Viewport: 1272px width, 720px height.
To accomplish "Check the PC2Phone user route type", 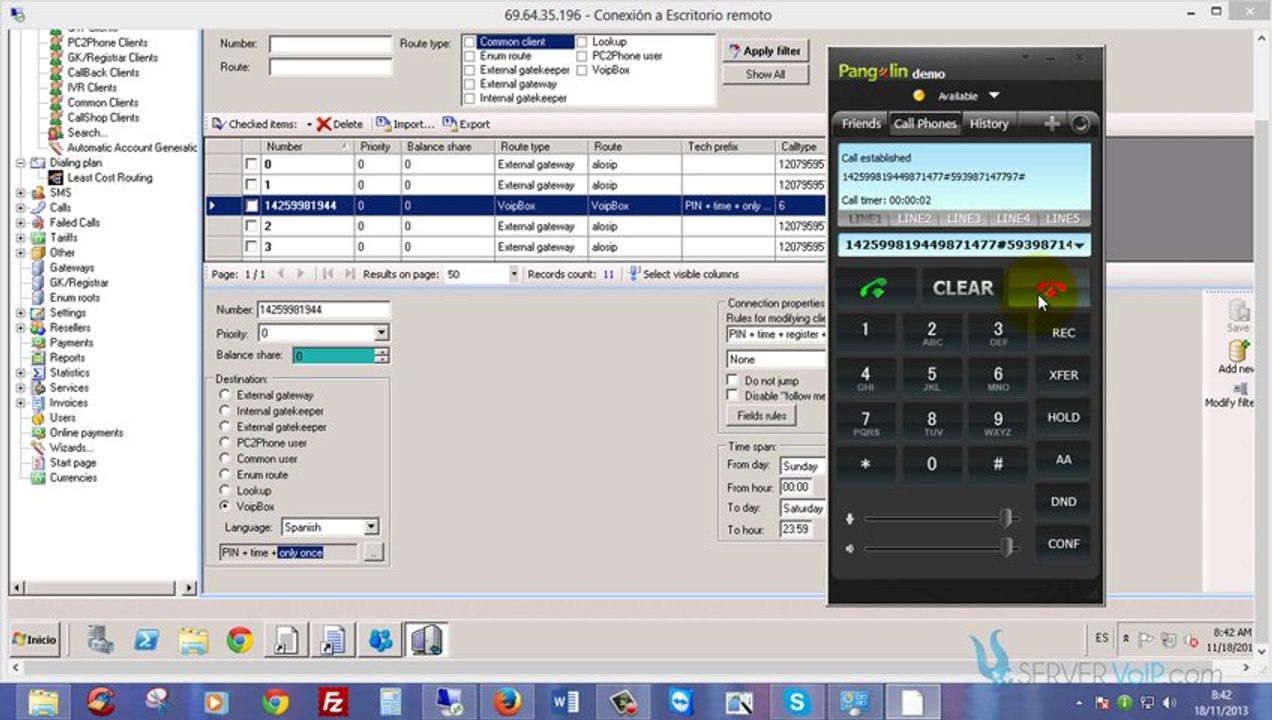I will tap(582, 56).
